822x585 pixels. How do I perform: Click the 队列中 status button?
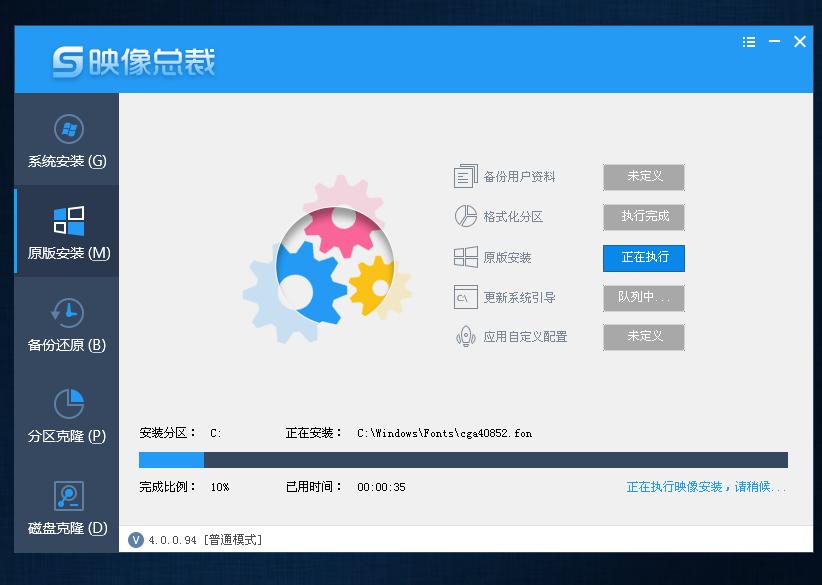point(643,297)
